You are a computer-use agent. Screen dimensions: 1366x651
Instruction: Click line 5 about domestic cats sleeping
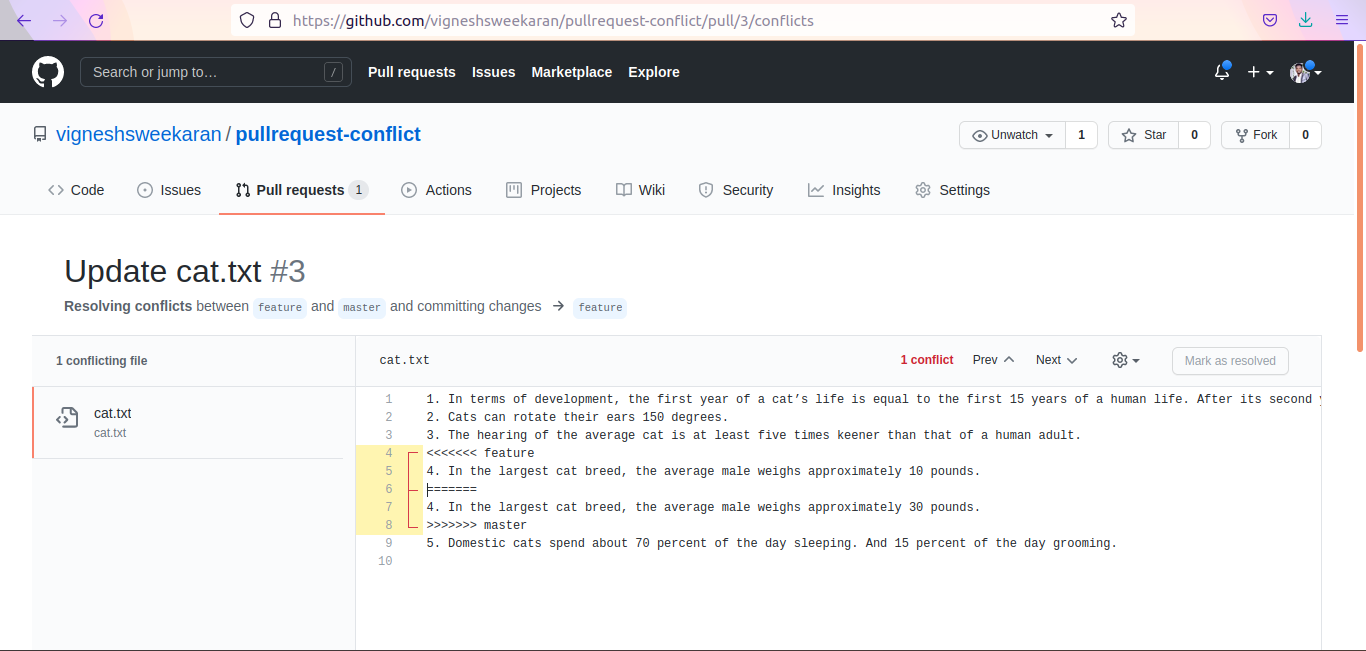coord(771,543)
